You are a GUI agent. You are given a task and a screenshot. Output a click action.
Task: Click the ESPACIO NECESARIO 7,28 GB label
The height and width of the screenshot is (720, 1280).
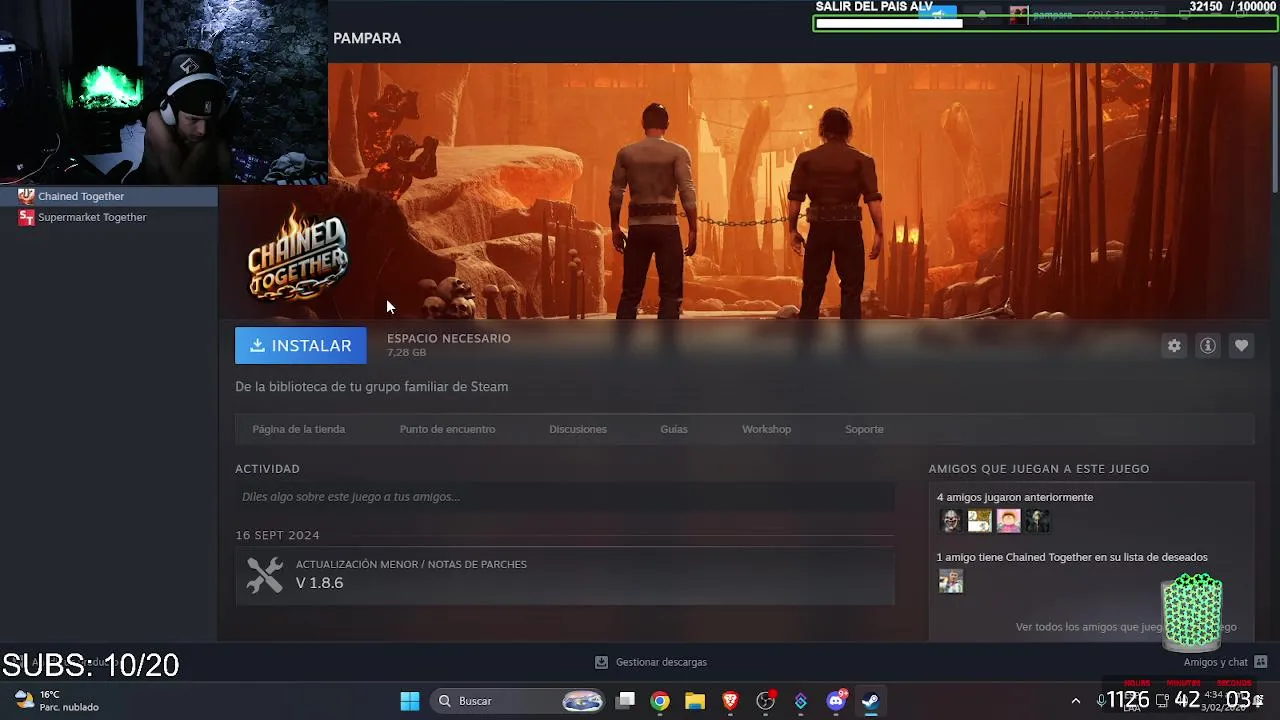449,345
